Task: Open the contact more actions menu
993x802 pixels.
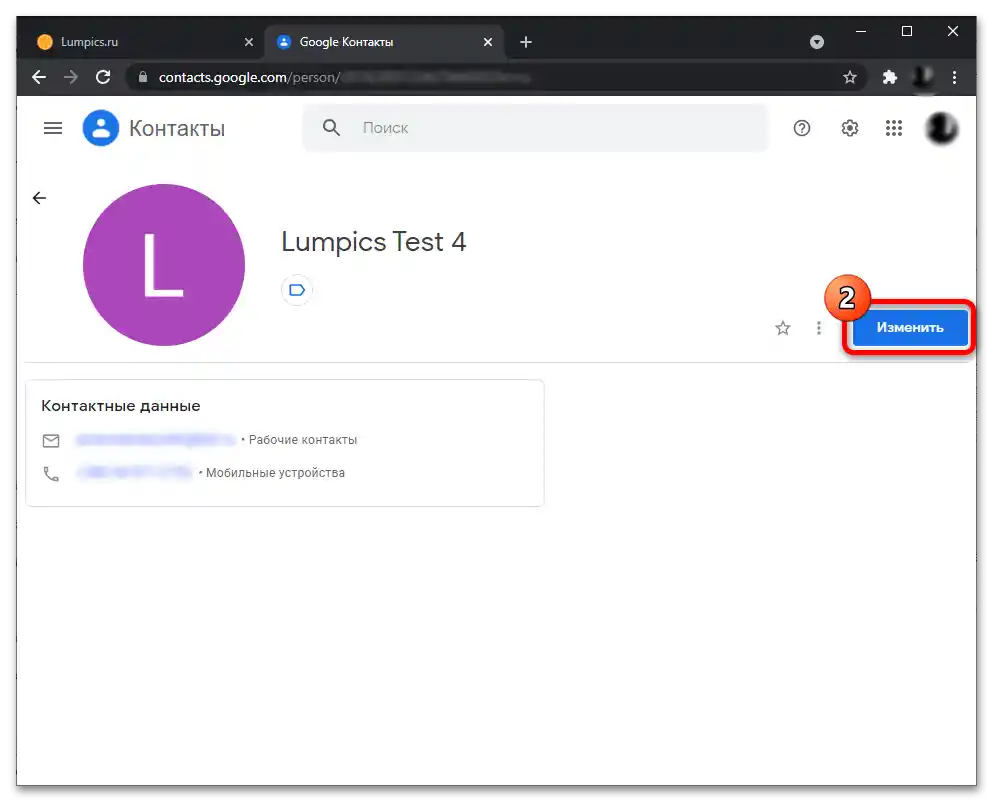Action: coord(819,328)
